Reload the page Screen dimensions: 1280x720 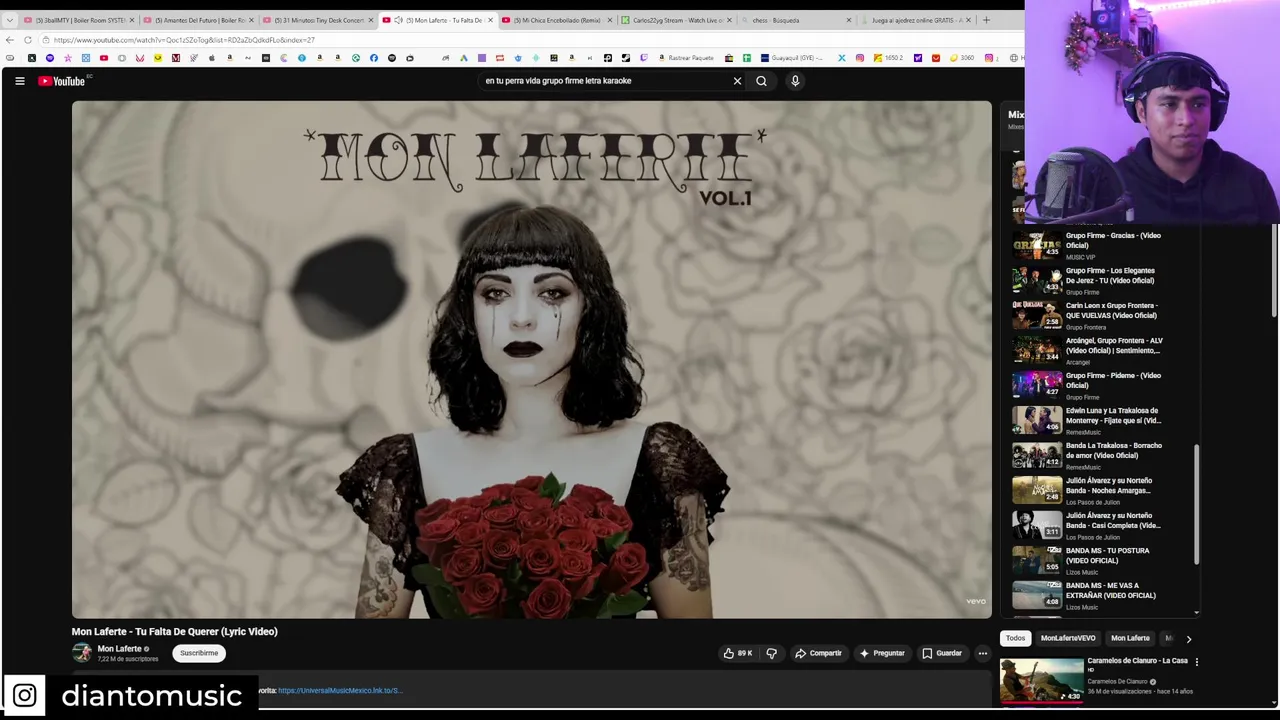[x=28, y=40]
